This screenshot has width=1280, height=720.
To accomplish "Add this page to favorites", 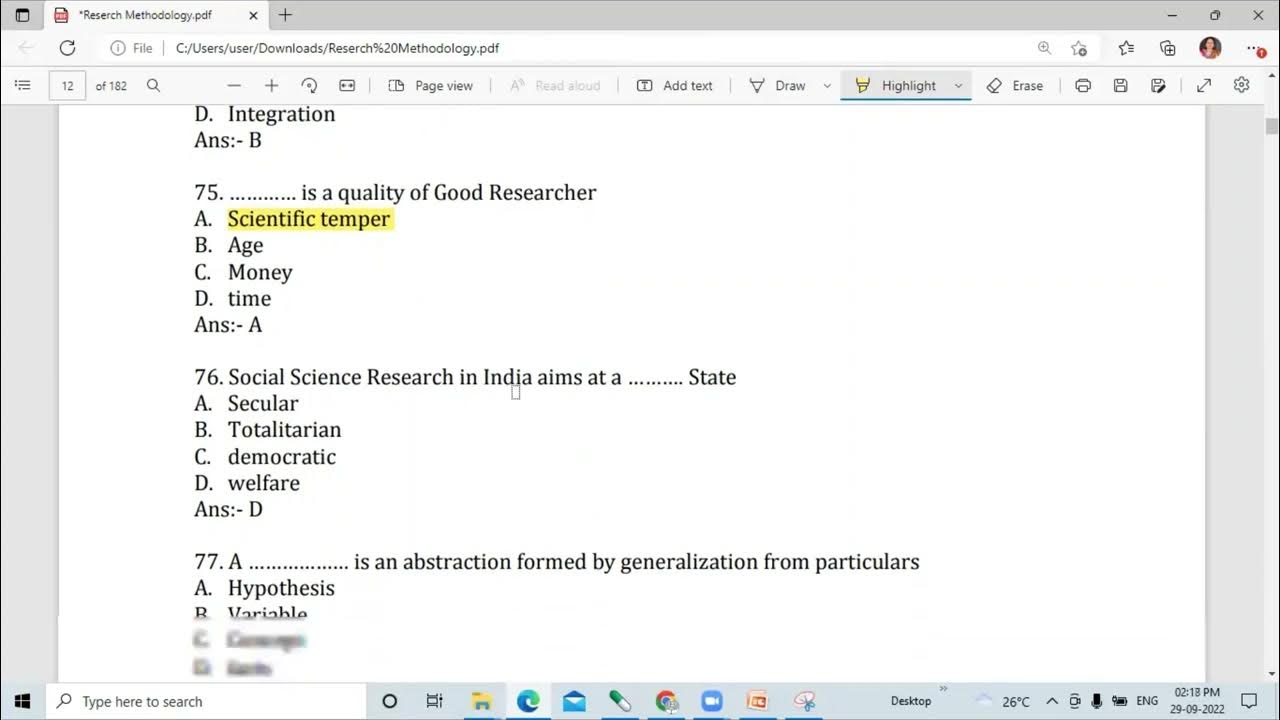I will tap(1078, 48).
